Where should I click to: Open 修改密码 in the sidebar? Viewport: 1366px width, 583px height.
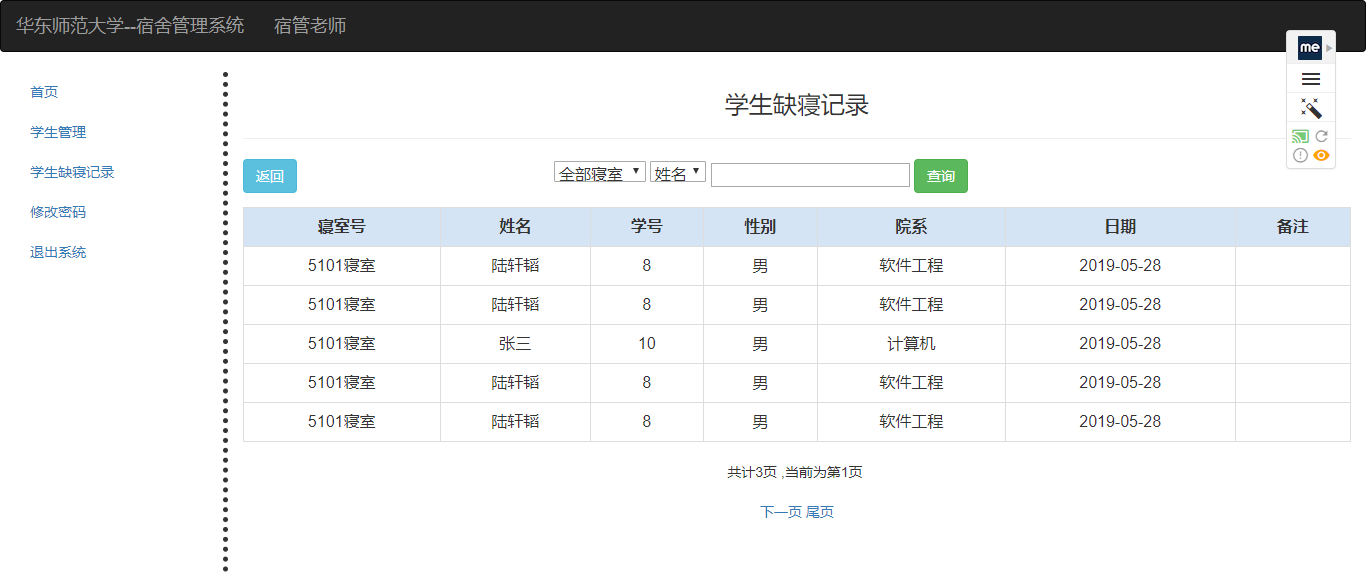click(x=58, y=212)
